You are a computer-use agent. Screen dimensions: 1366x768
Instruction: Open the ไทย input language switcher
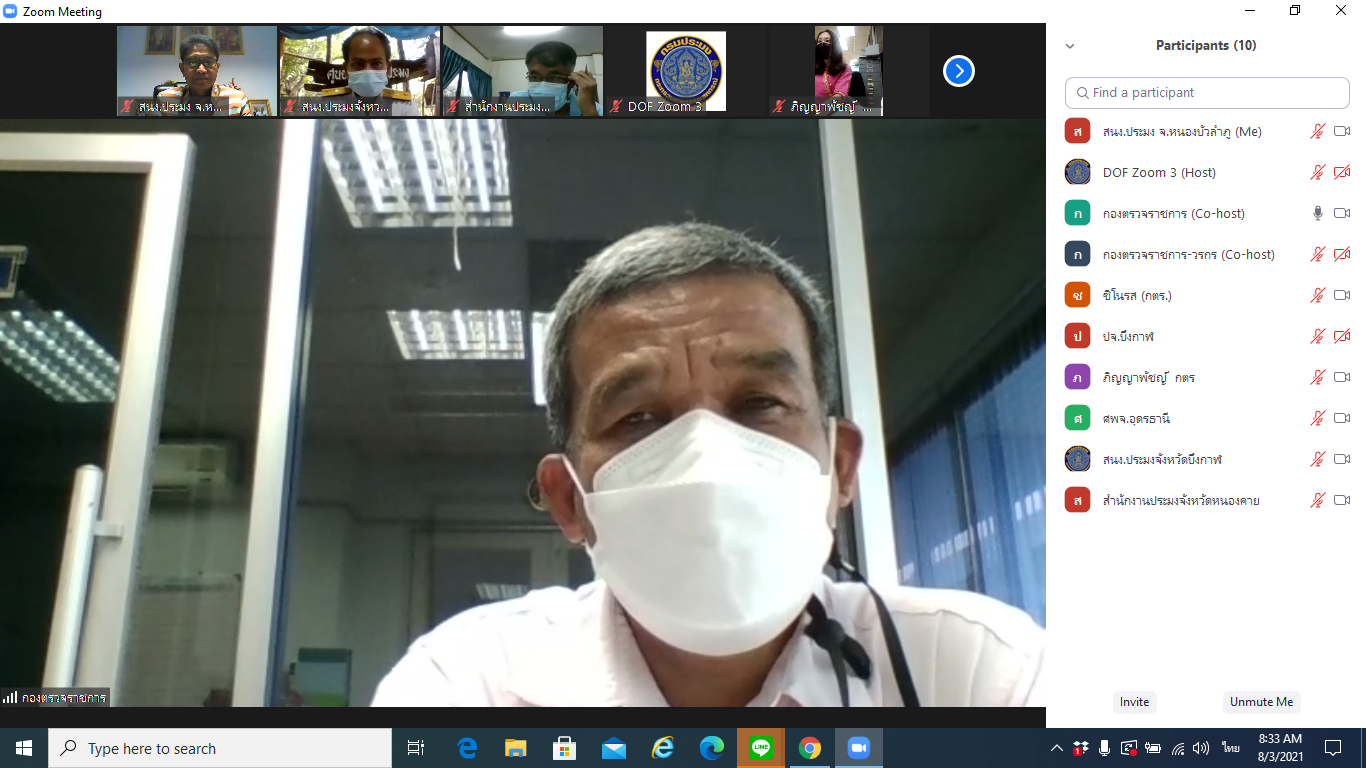click(x=1230, y=748)
